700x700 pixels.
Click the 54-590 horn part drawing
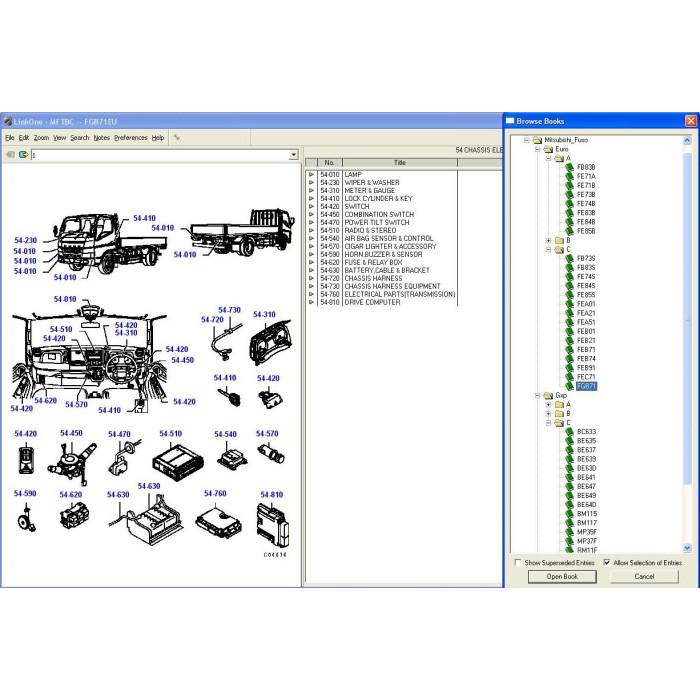(x=26, y=519)
